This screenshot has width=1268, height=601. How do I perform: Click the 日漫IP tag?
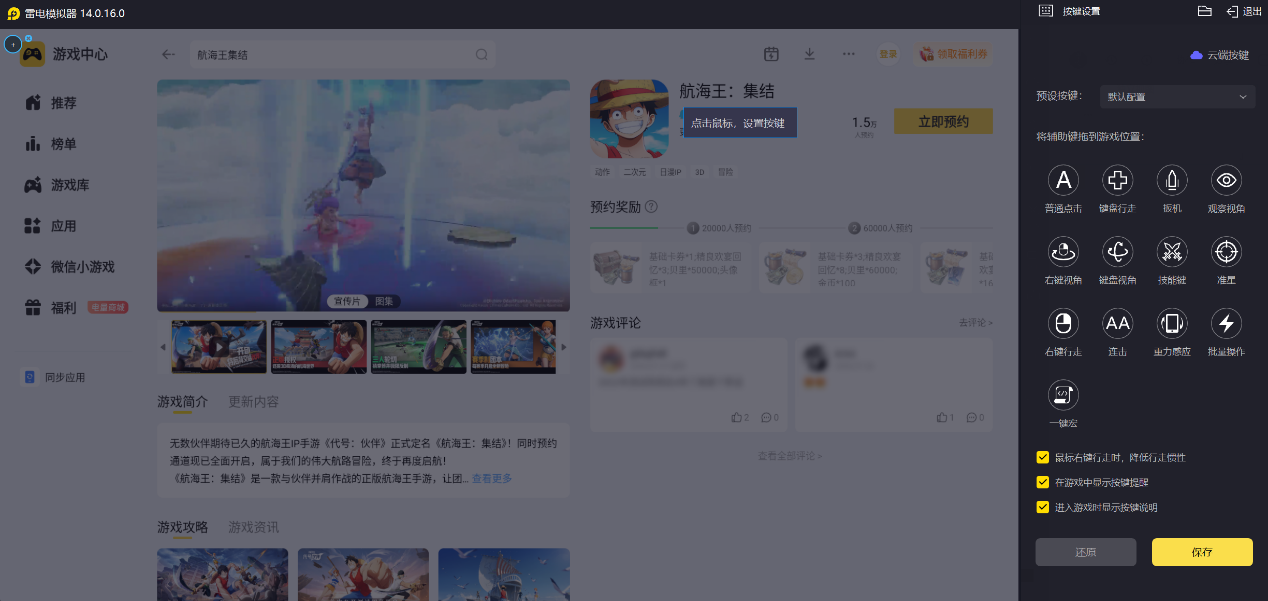tap(670, 172)
